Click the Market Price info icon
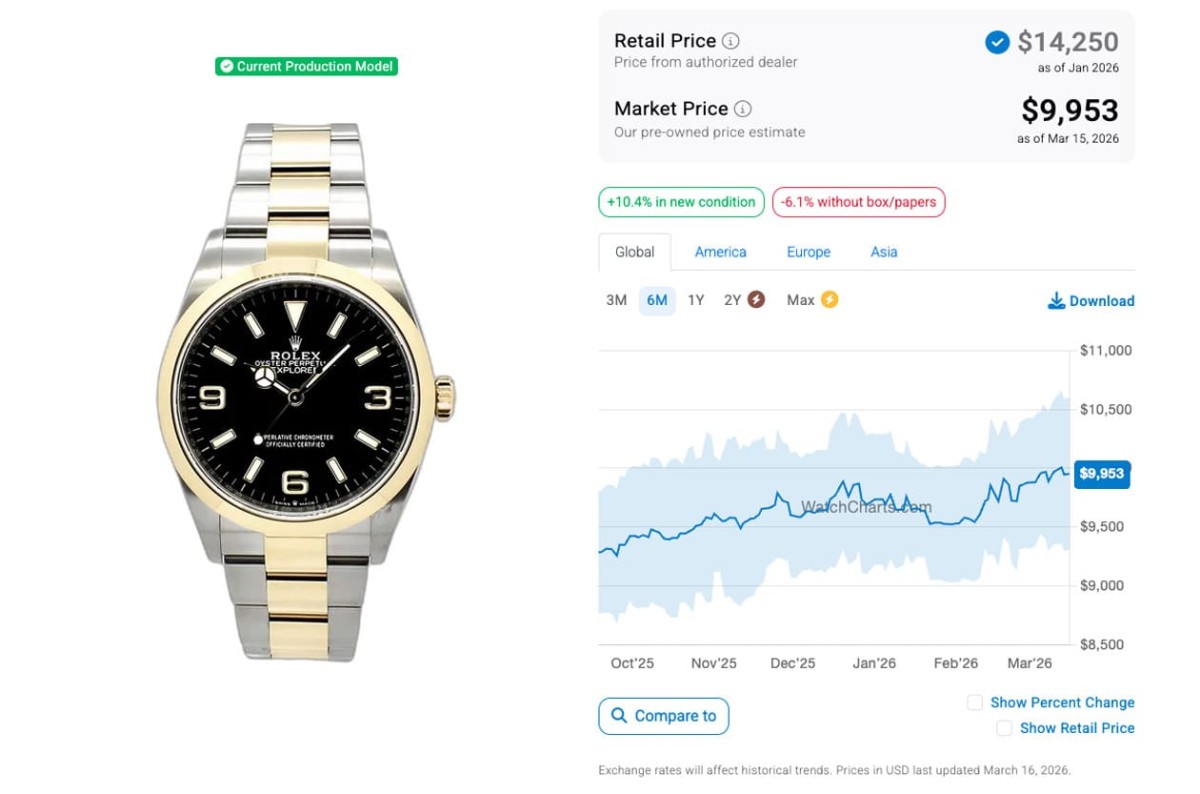 coord(743,109)
